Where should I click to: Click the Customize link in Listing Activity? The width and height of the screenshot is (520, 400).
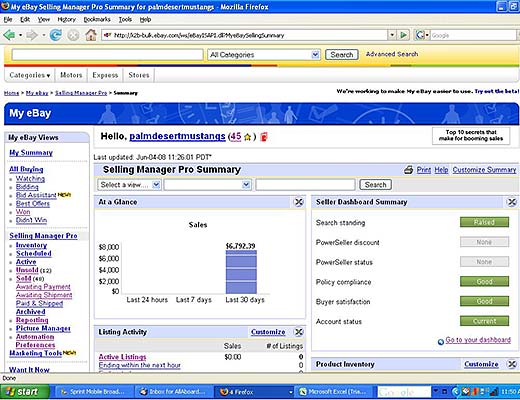click(x=268, y=332)
